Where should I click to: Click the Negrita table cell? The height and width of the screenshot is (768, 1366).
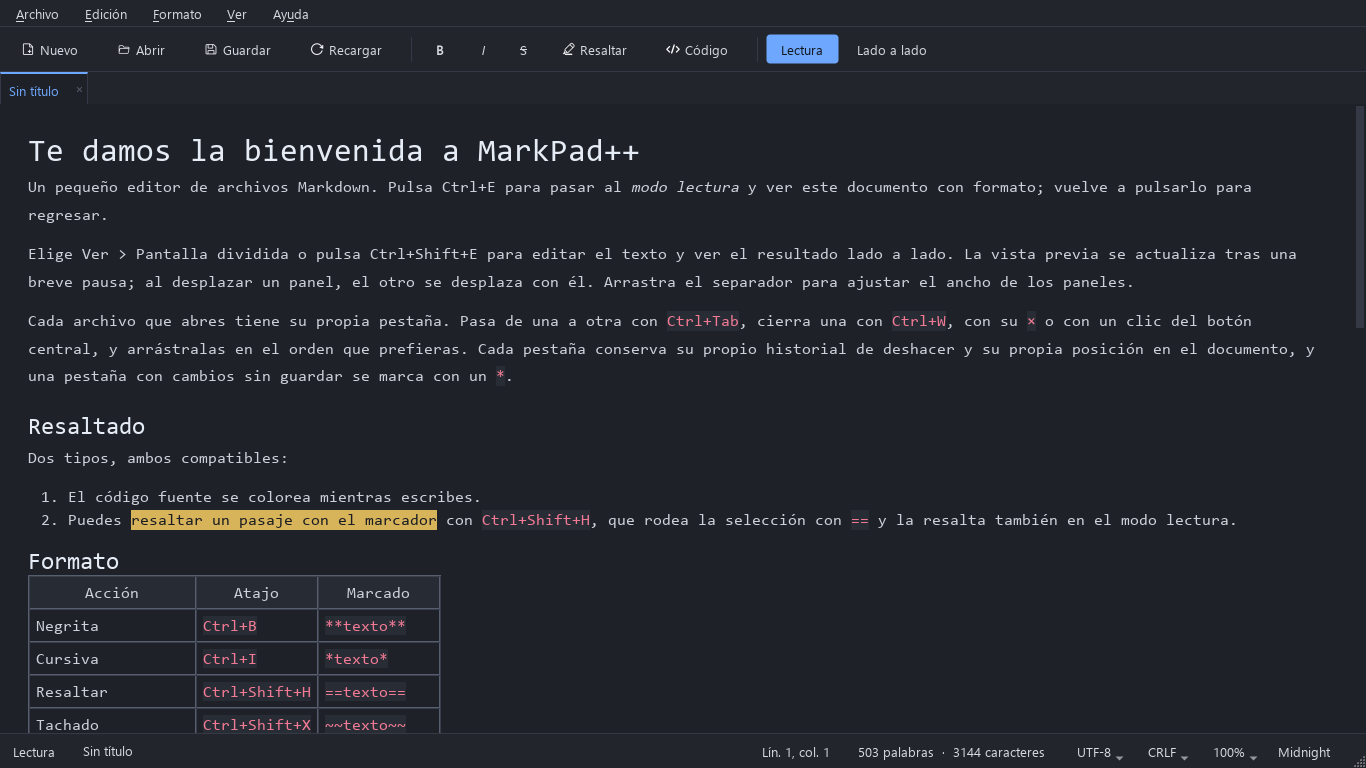point(112,626)
